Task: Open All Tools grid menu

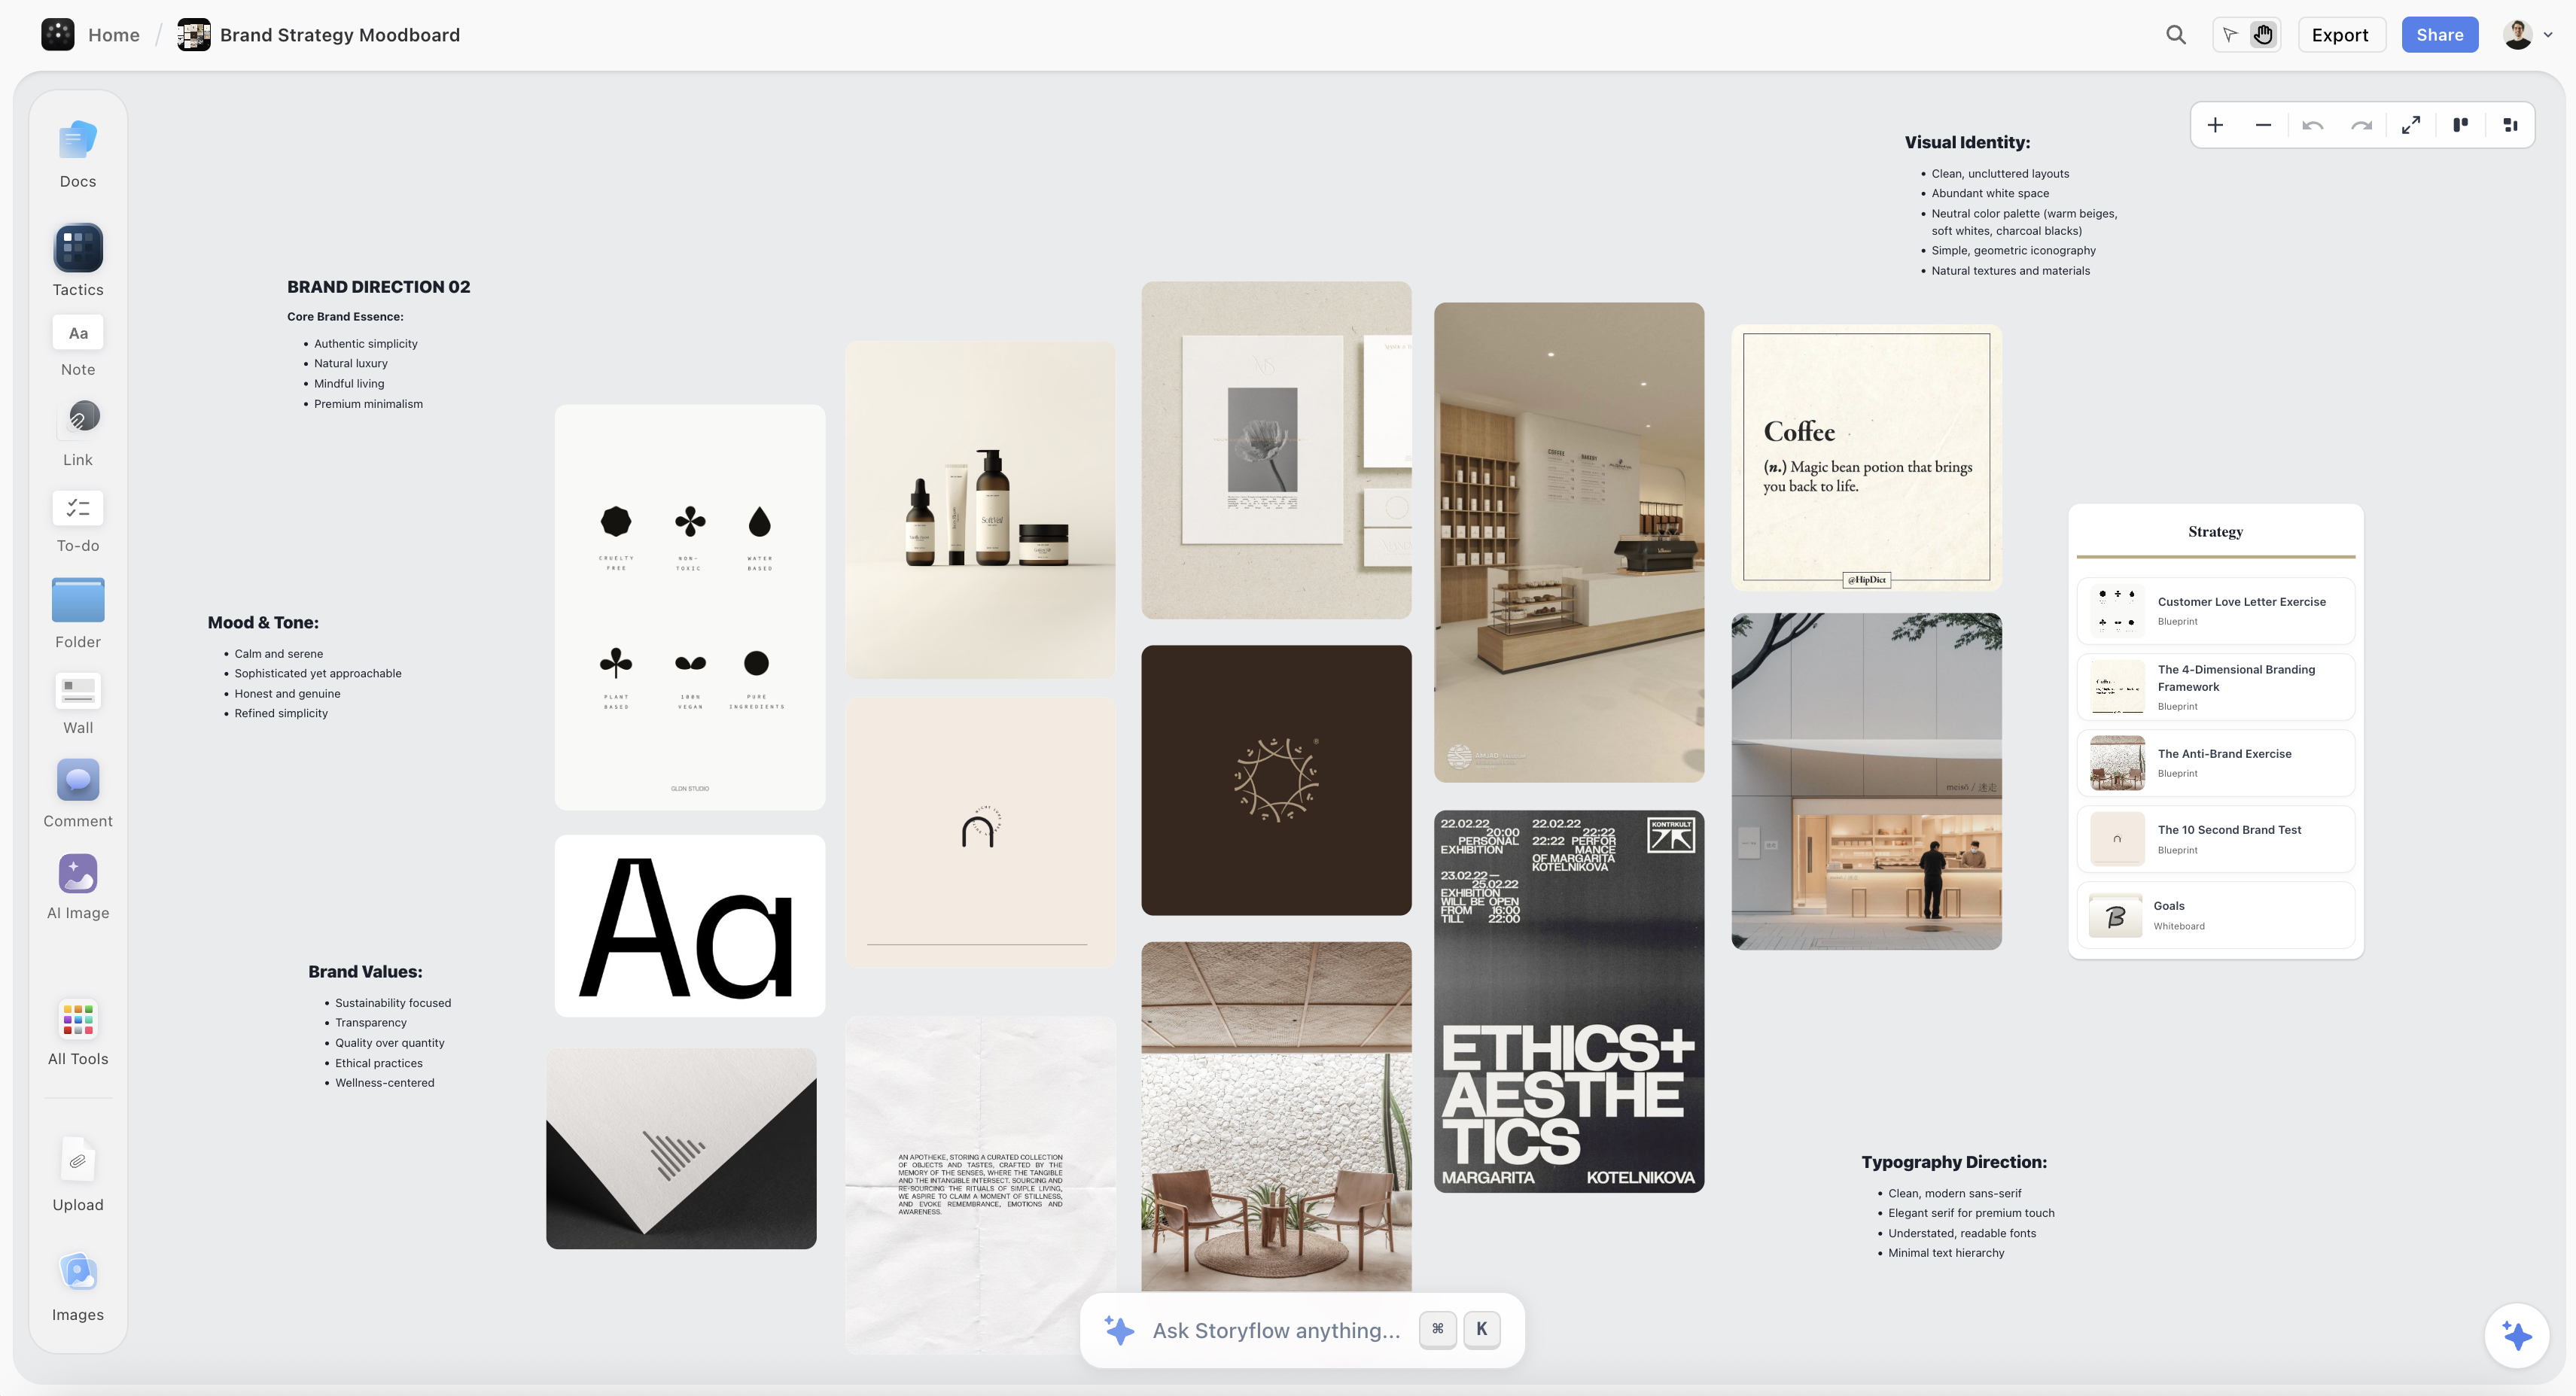Action: point(78,1020)
